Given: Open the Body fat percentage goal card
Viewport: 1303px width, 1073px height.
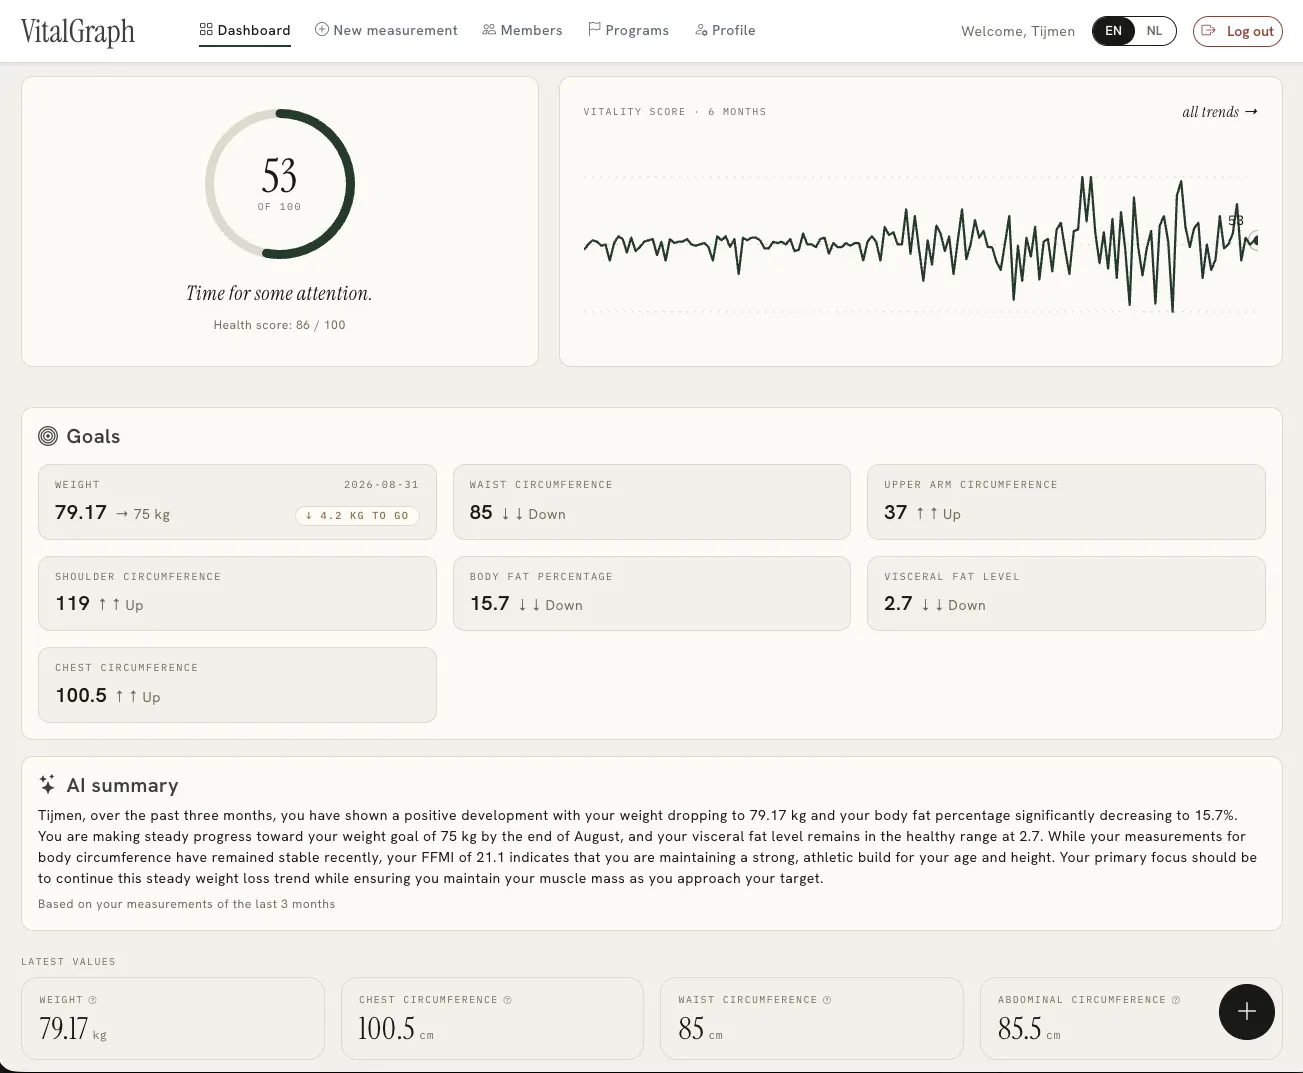Looking at the screenshot, I should coord(652,593).
